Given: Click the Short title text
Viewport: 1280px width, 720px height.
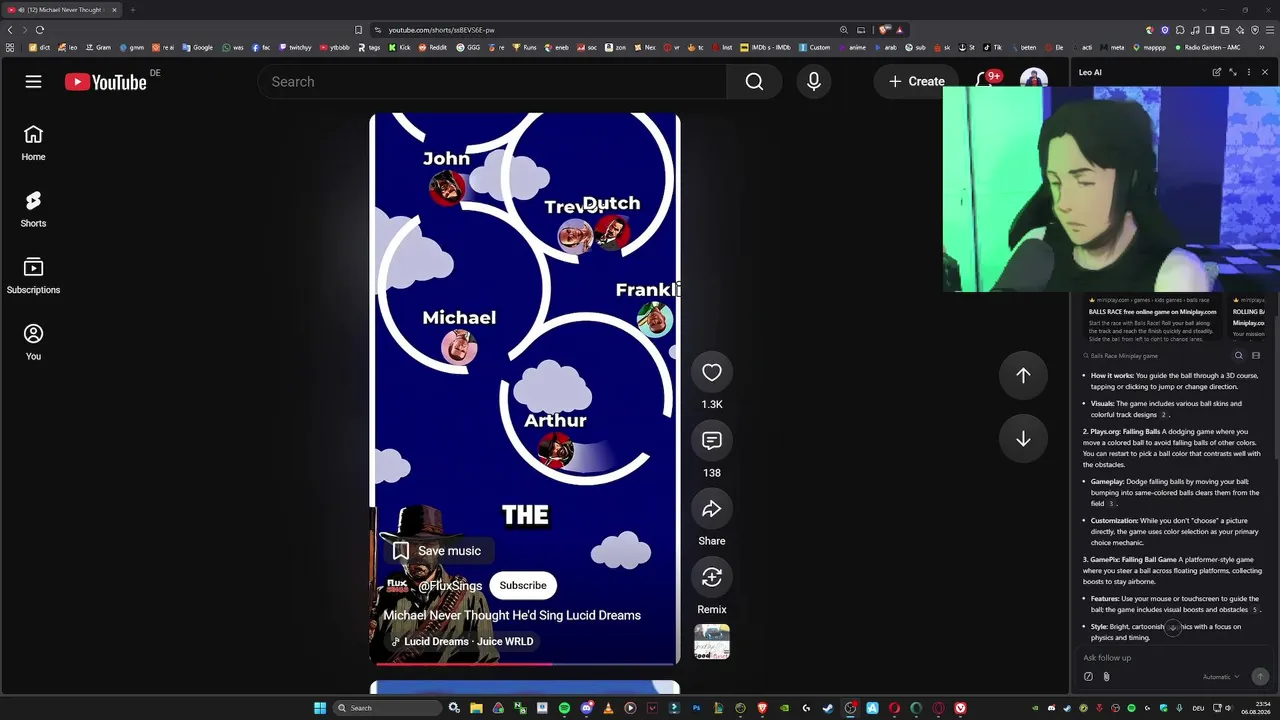Looking at the screenshot, I should 512,616.
